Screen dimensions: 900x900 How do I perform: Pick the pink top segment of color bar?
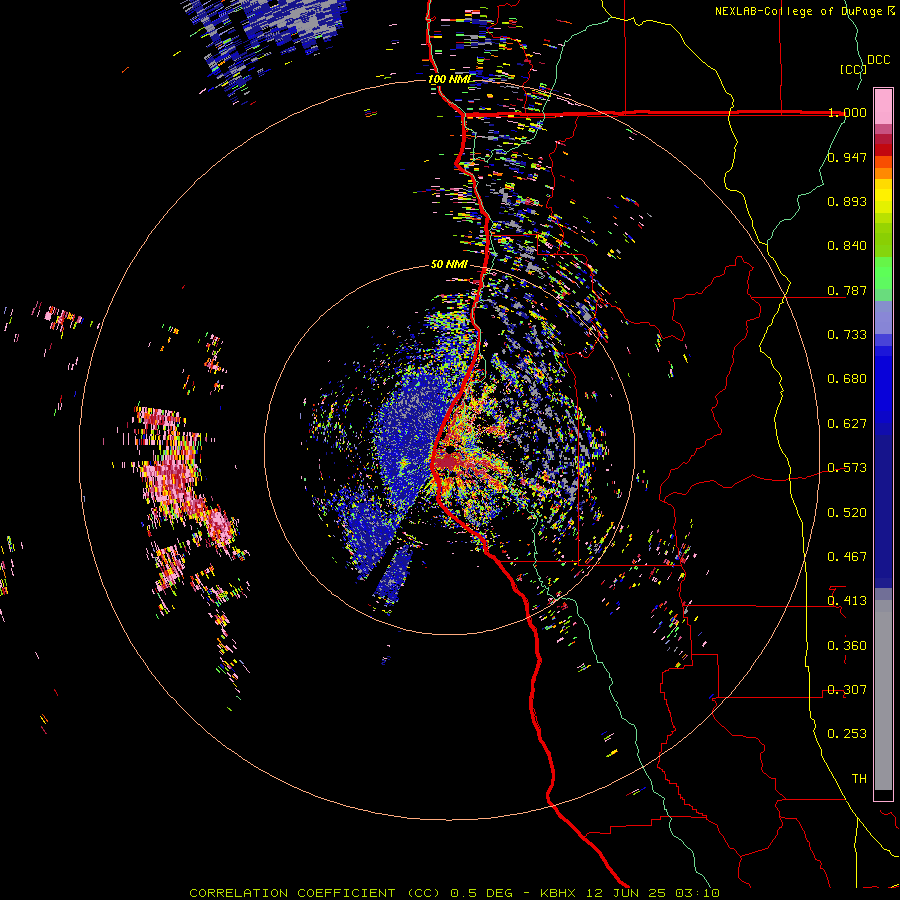[883, 106]
